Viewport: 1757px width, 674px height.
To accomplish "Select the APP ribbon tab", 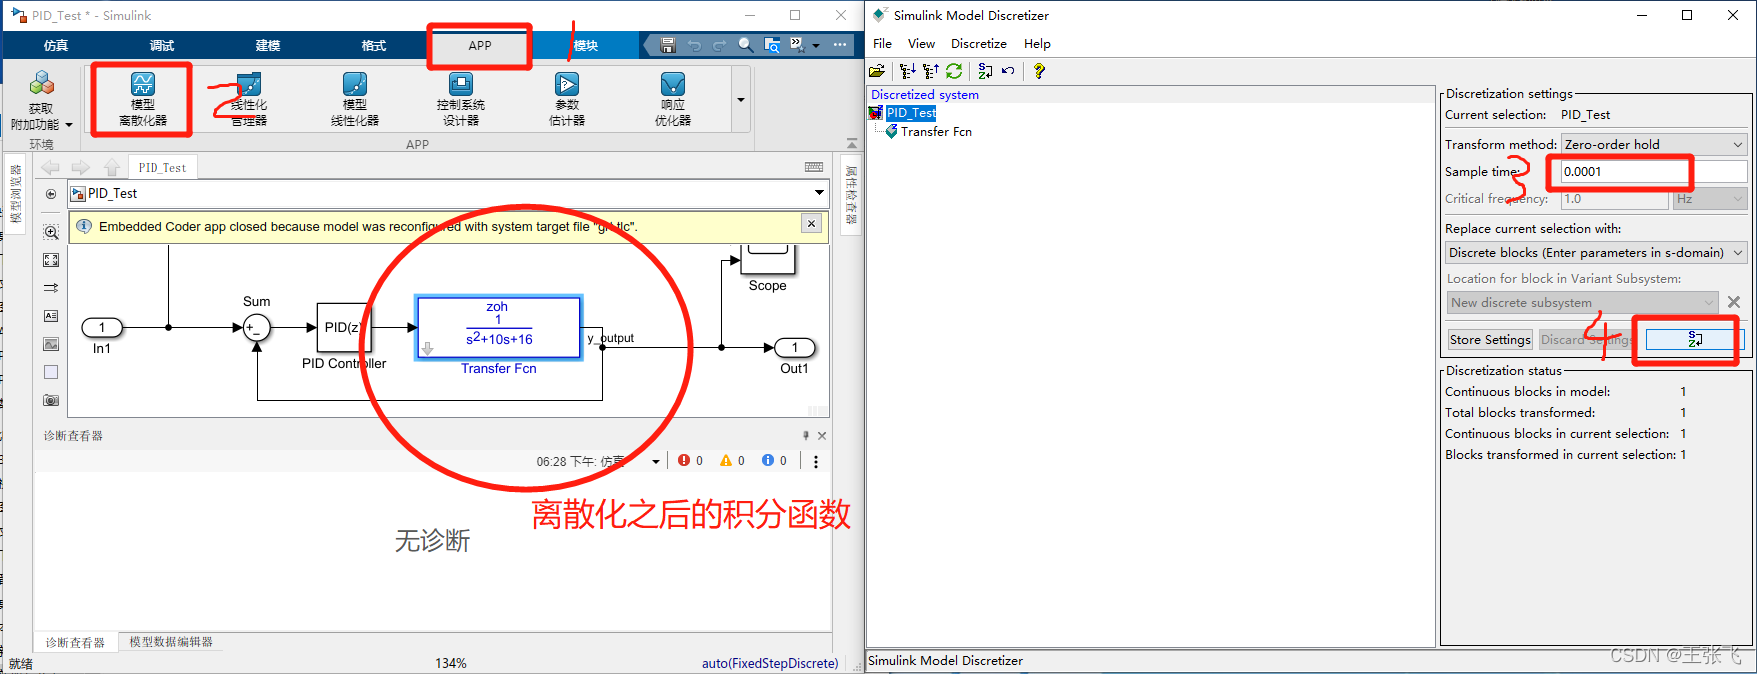I will click(480, 46).
